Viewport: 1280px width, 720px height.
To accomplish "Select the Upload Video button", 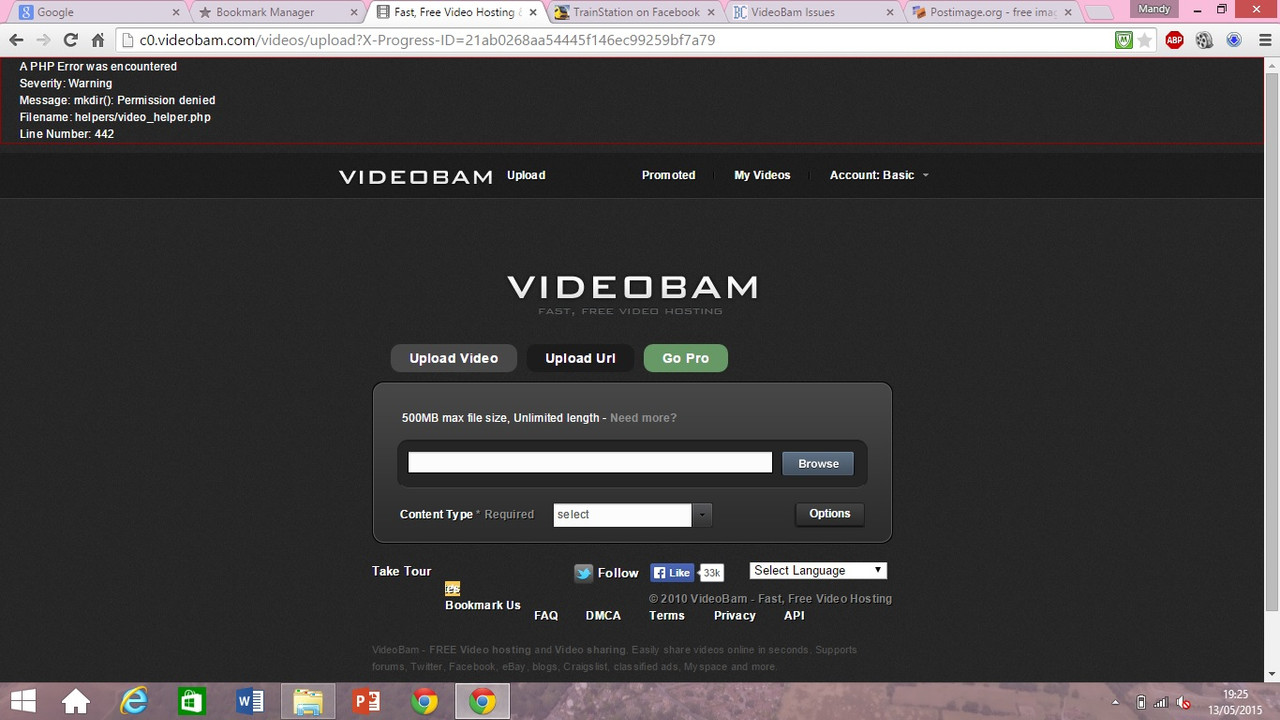I will (453, 358).
